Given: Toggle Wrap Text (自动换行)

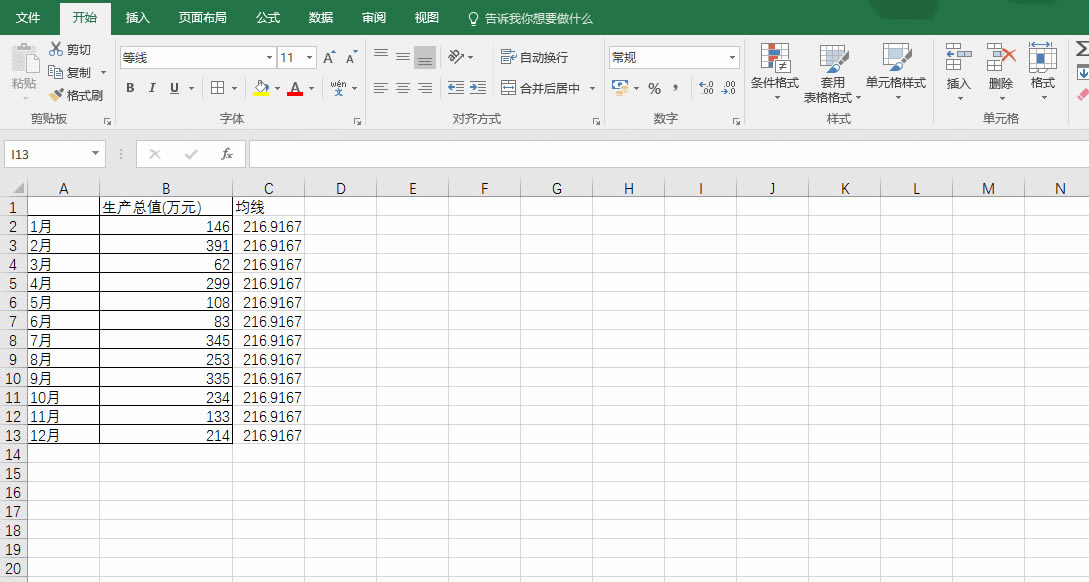Looking at the screenshot, I should point(534,58).
